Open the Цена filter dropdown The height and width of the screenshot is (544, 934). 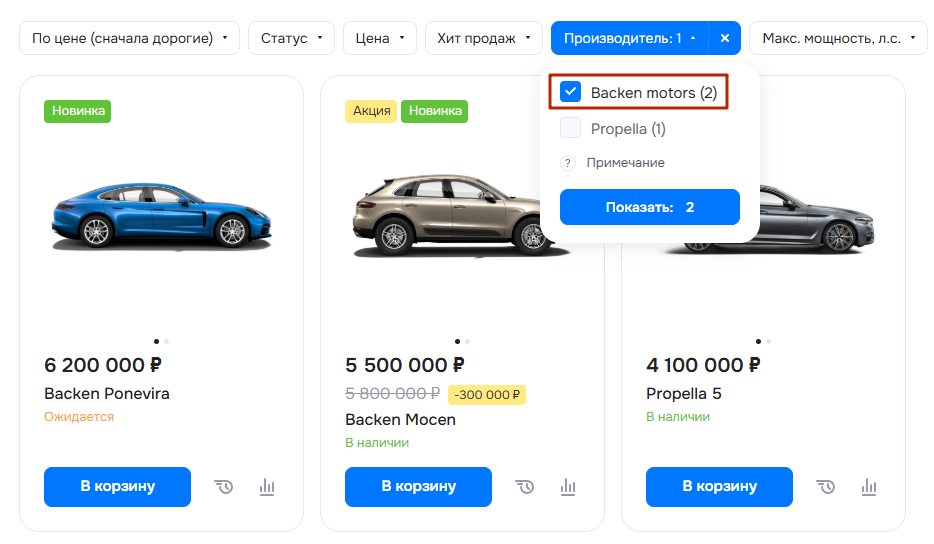click(x=379, y=38)
